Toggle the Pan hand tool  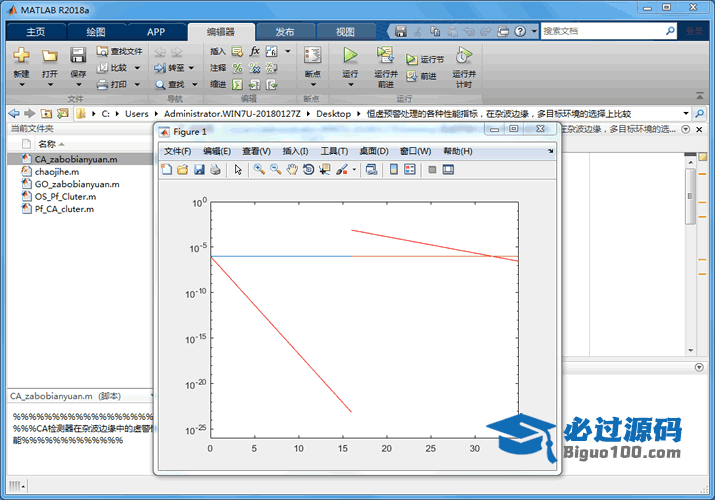292,170
